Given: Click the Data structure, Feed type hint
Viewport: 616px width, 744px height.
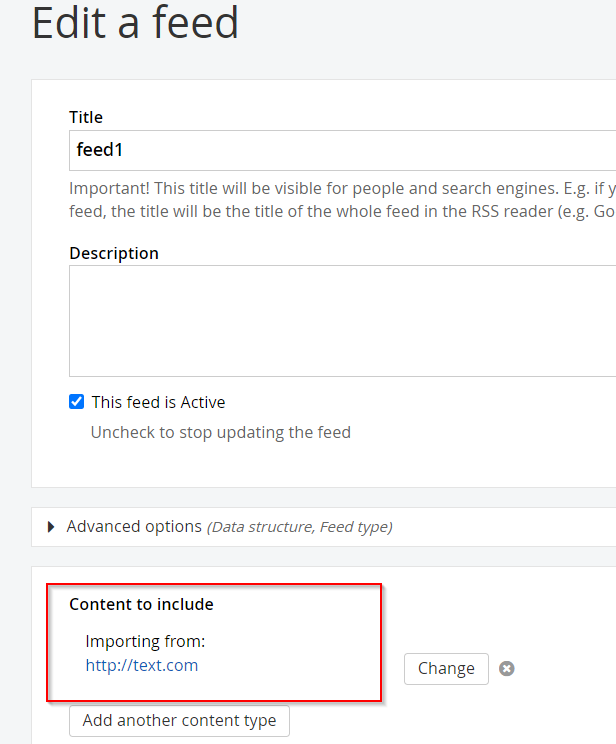Looking at the screenshot, I should [x=299, y=527].
